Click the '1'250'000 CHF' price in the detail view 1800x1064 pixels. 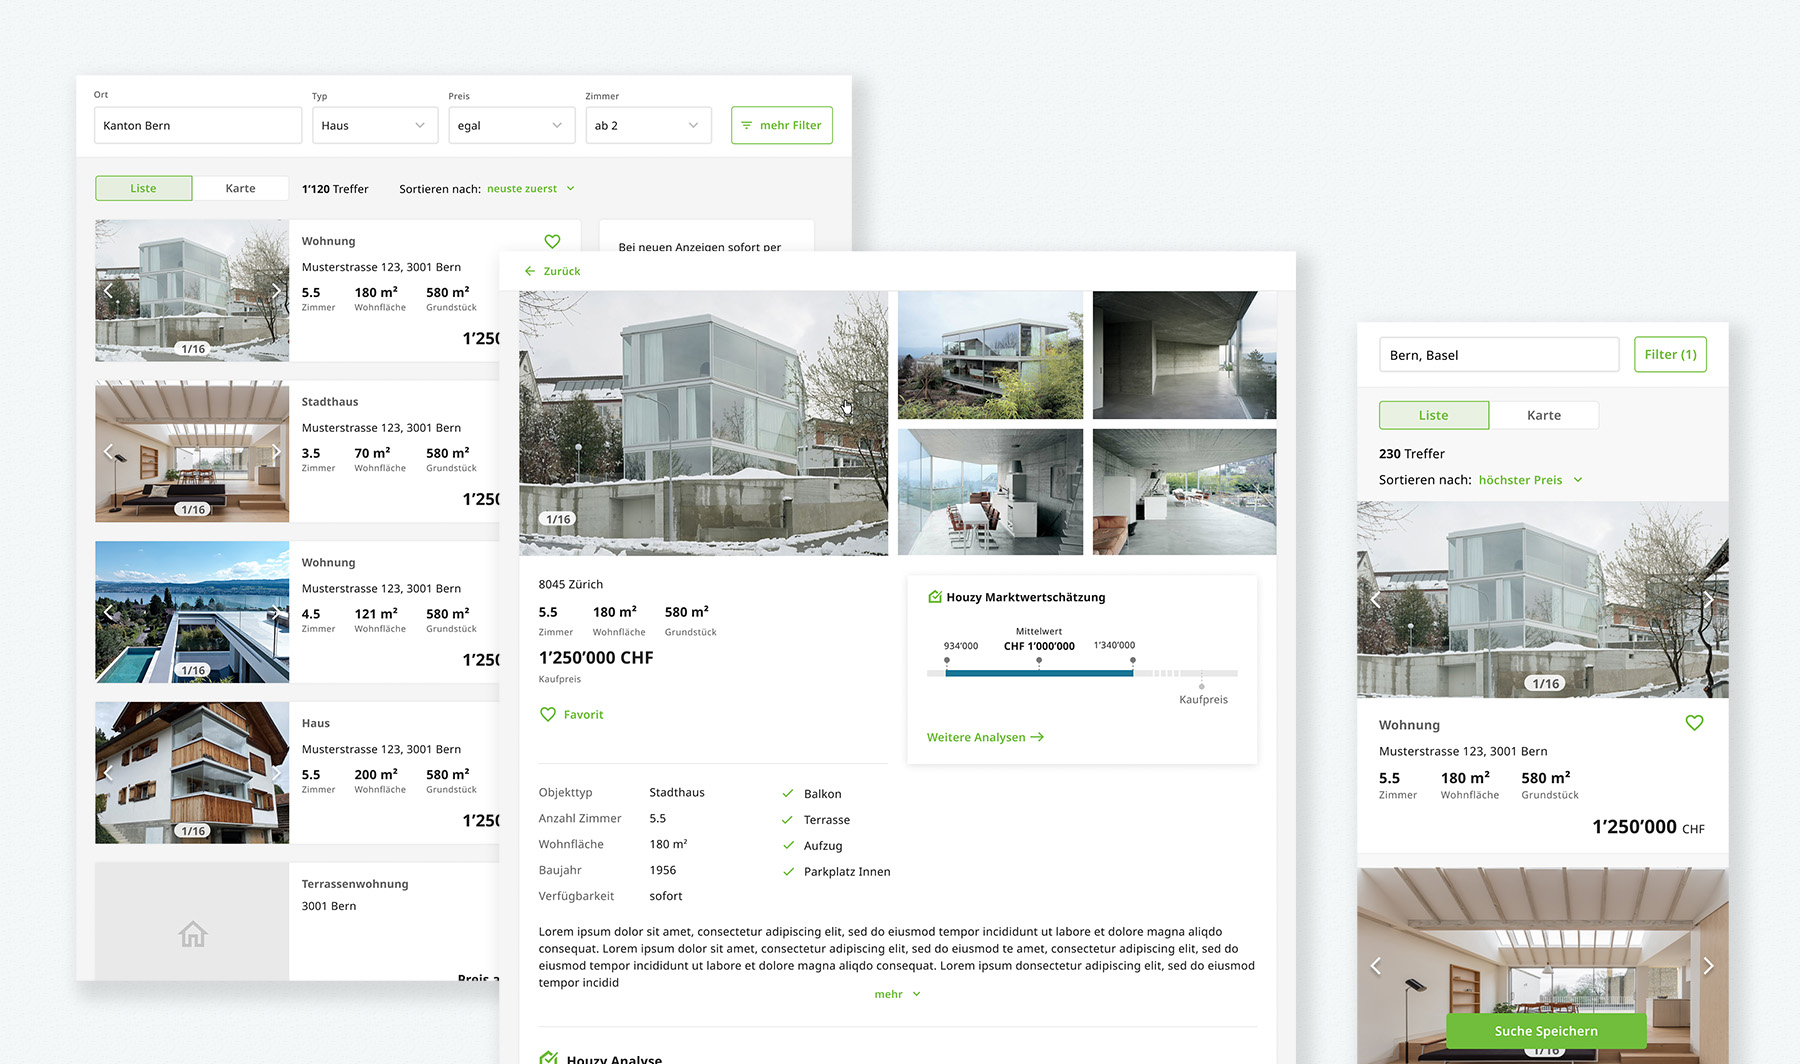596,657
